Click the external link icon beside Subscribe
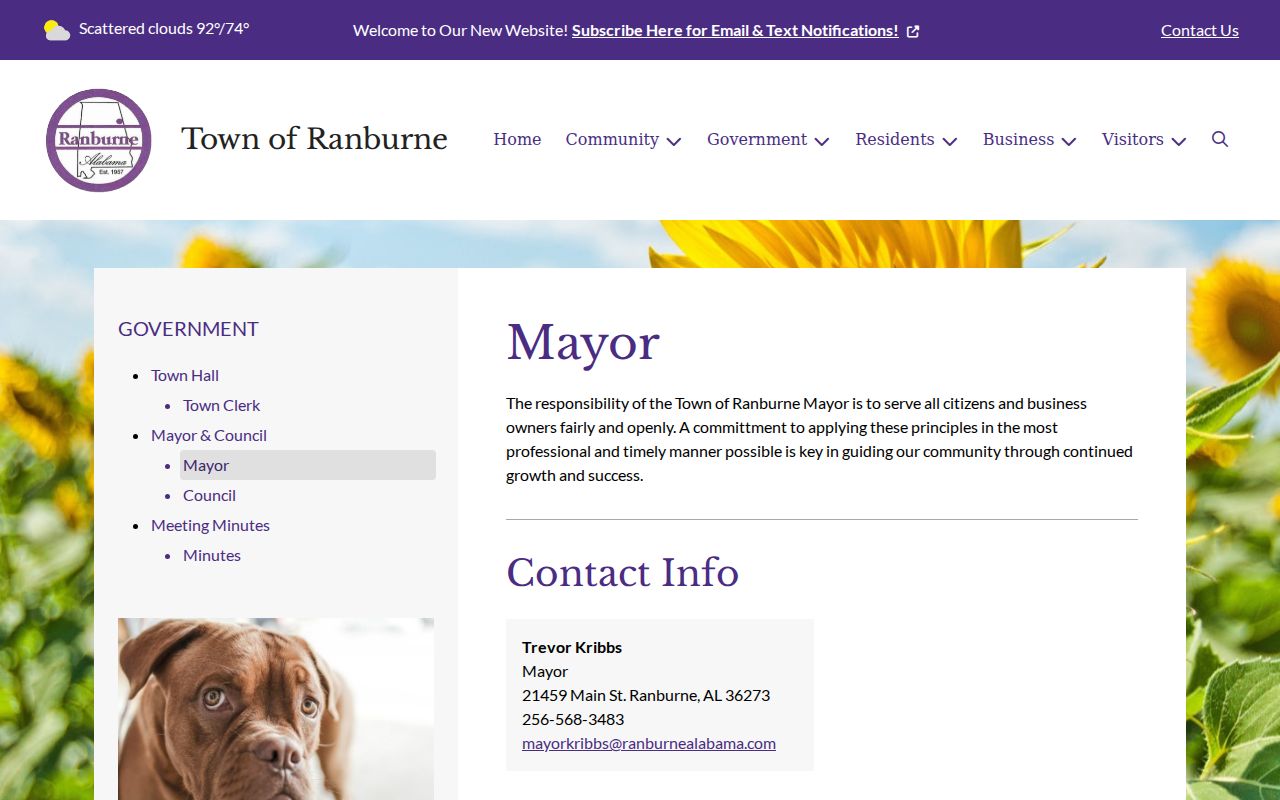This screenshot has width=1280, height=800. (913, 31)
